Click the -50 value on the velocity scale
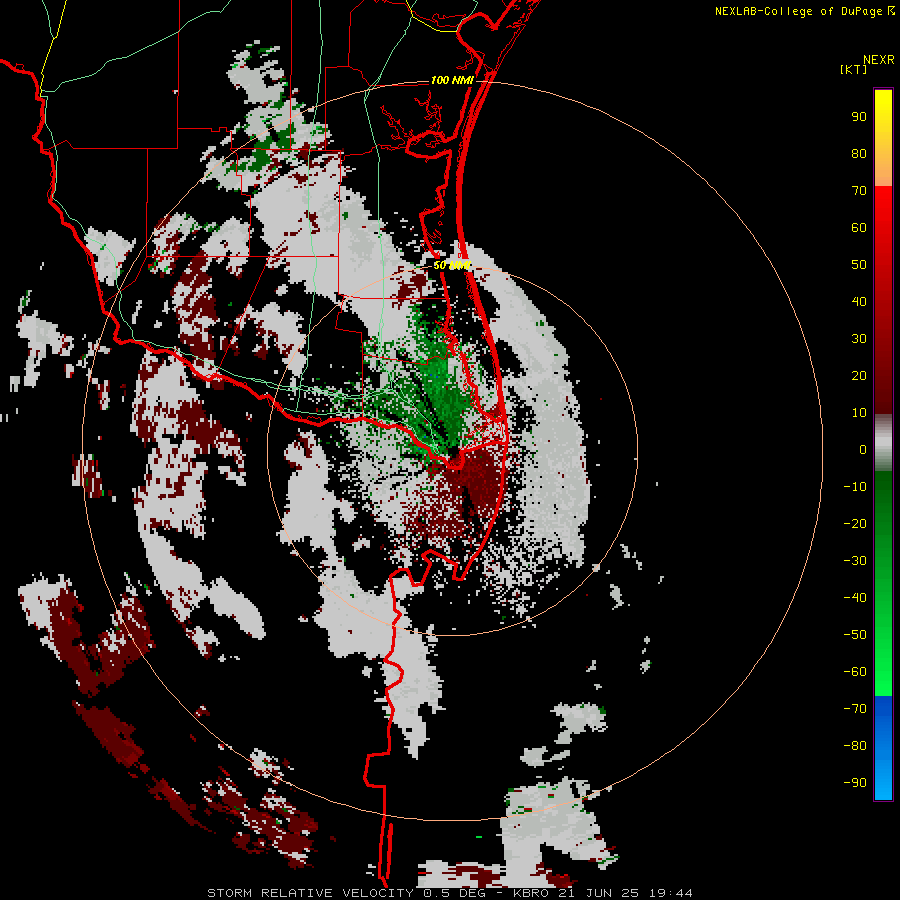 855,635
